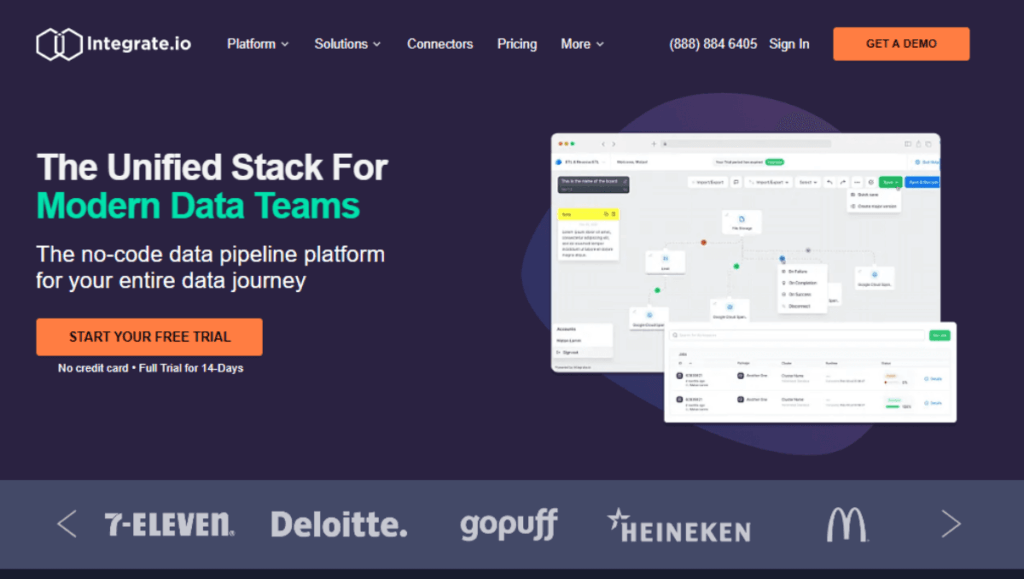Screen dimensions: 1024x579
Task: Click the START YOUR FREE TRIAL button
Action: pyautogui.click(x=148, y=337)
